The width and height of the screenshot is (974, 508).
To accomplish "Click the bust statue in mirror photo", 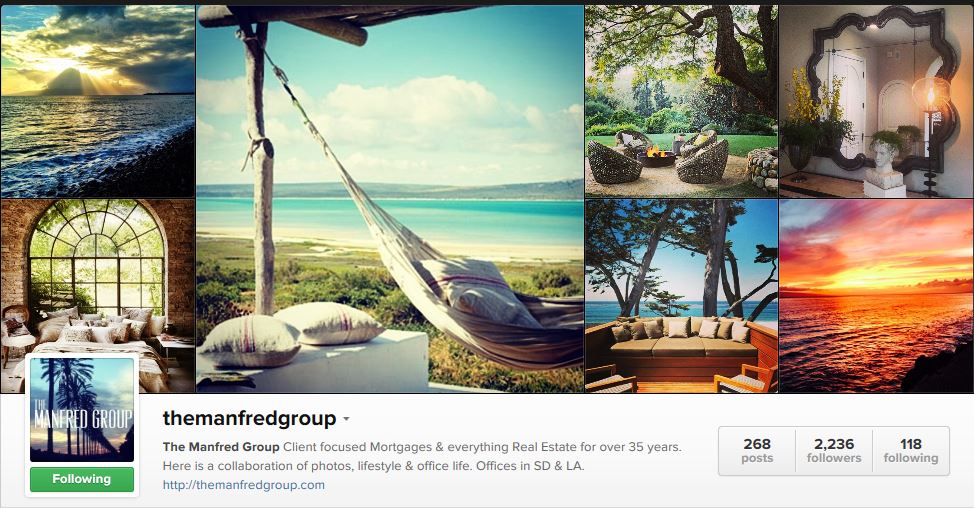I will 884,163.
